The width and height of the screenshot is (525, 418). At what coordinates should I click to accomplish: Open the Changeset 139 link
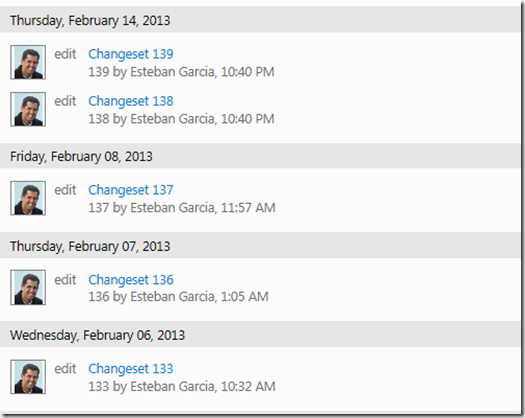pyautogui.click(x=131, y=54)
